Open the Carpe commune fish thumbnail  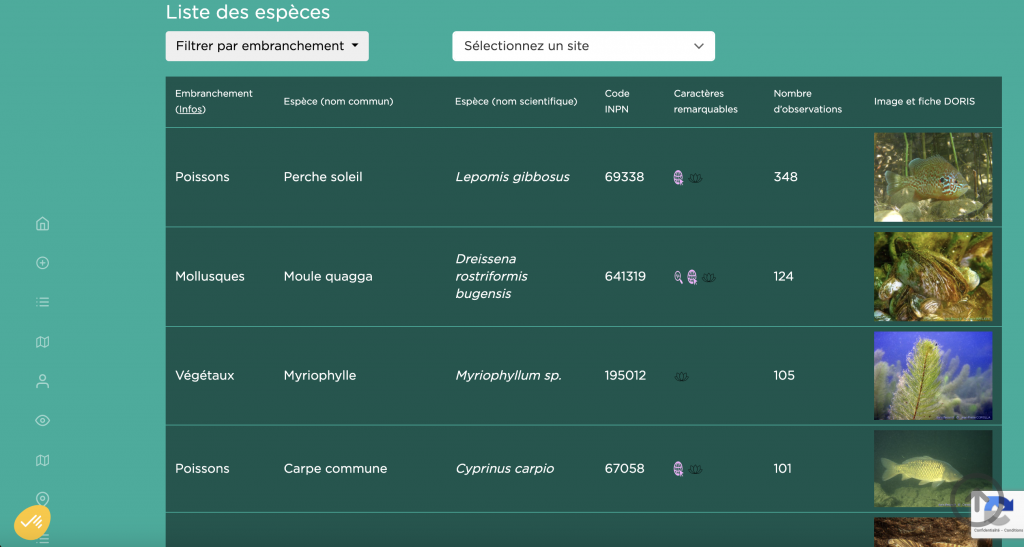tap(932, 468)
